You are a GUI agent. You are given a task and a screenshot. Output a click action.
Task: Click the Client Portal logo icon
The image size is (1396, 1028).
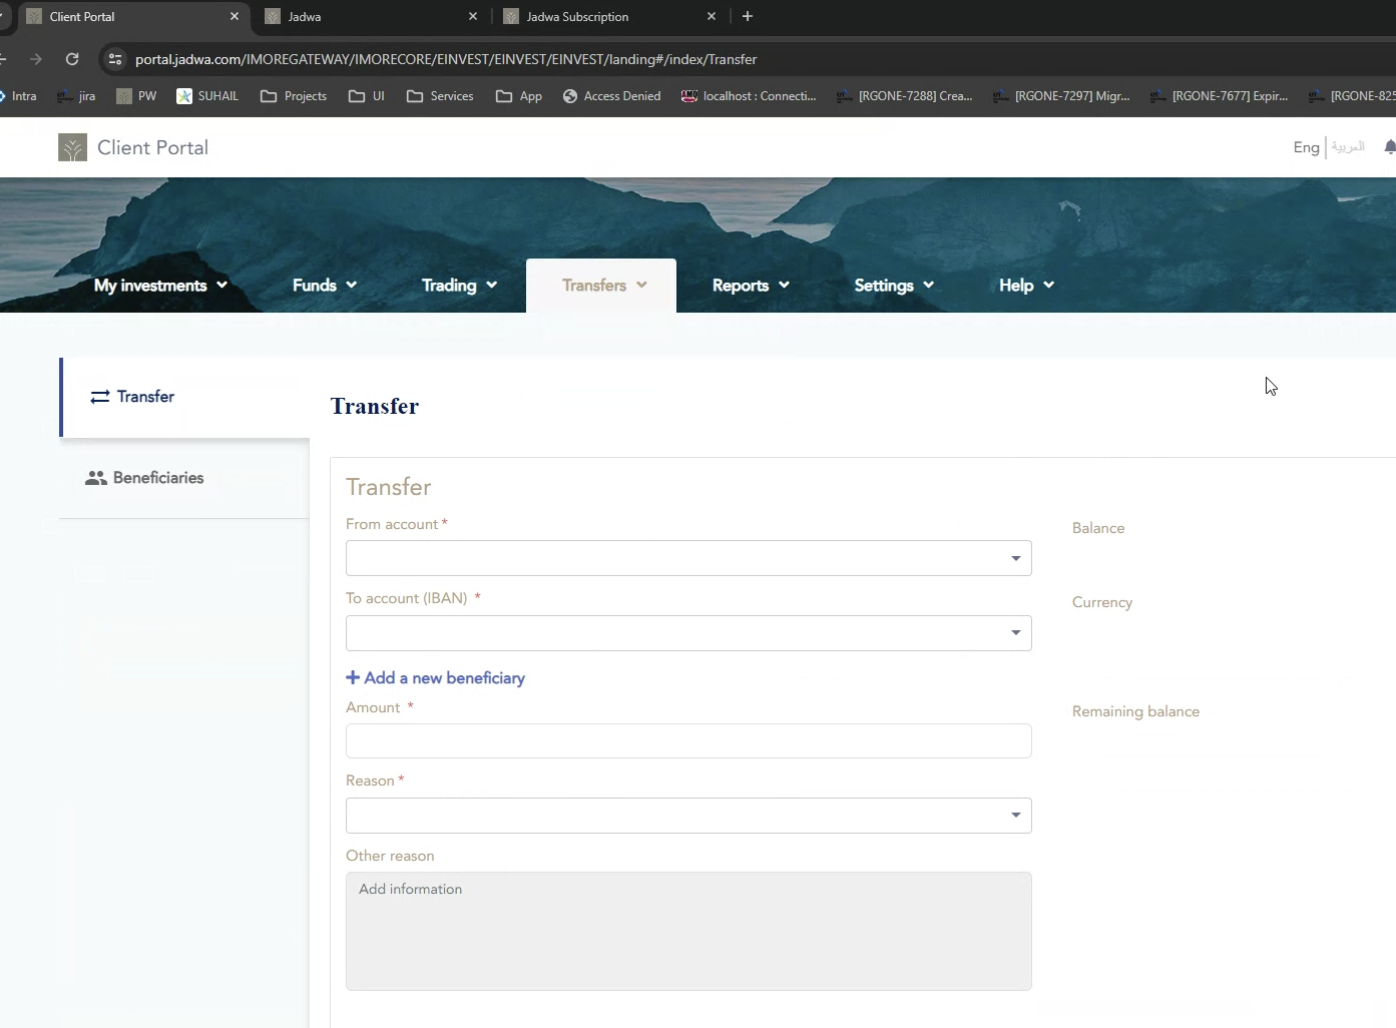(72, 148)
